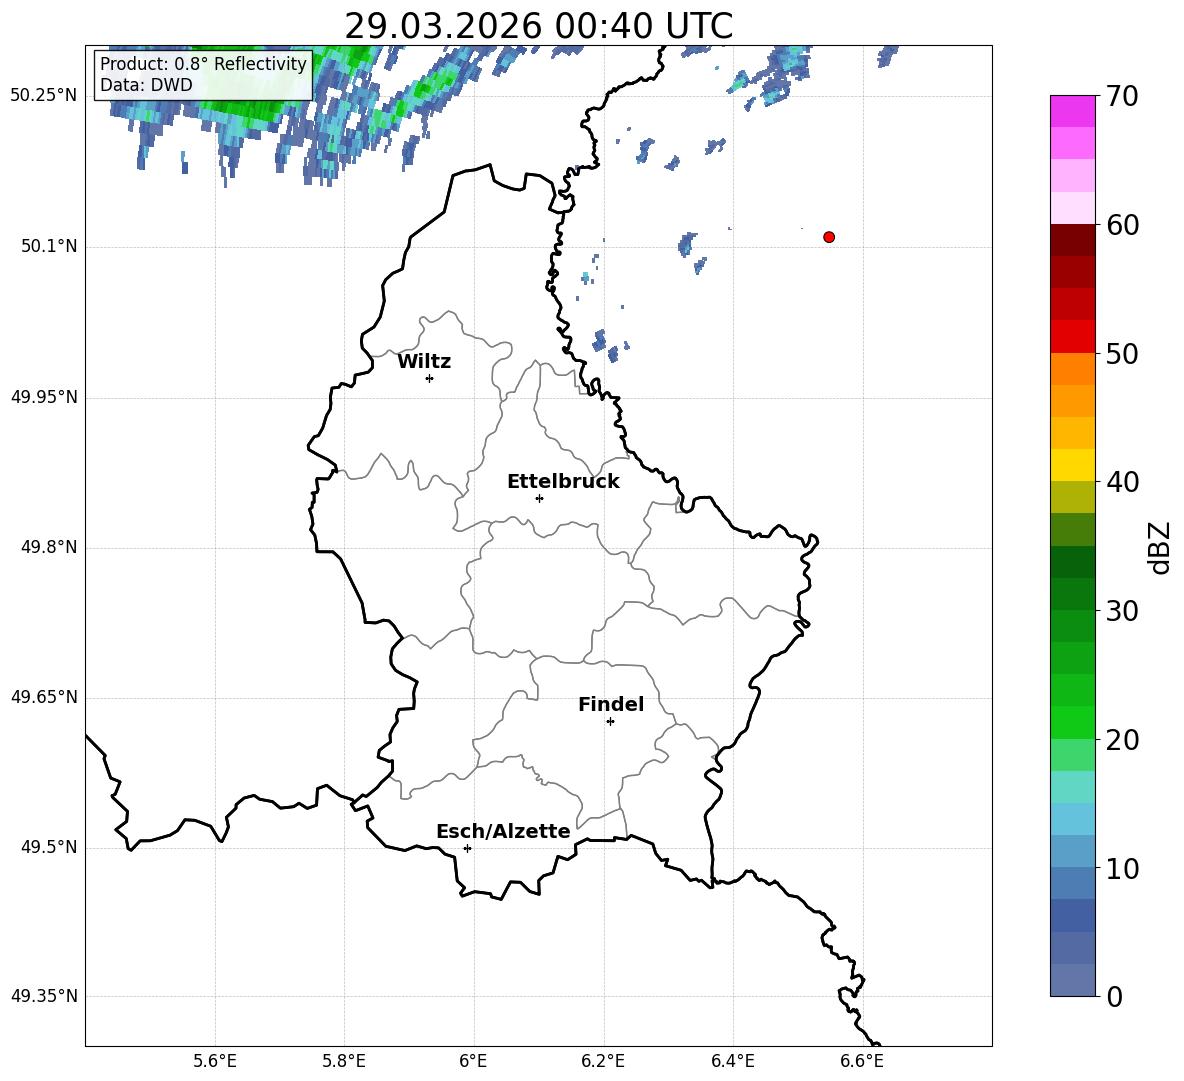Click the colorbar label 0
The image size is (1184, 1081).
click(x=1114, y=996)
